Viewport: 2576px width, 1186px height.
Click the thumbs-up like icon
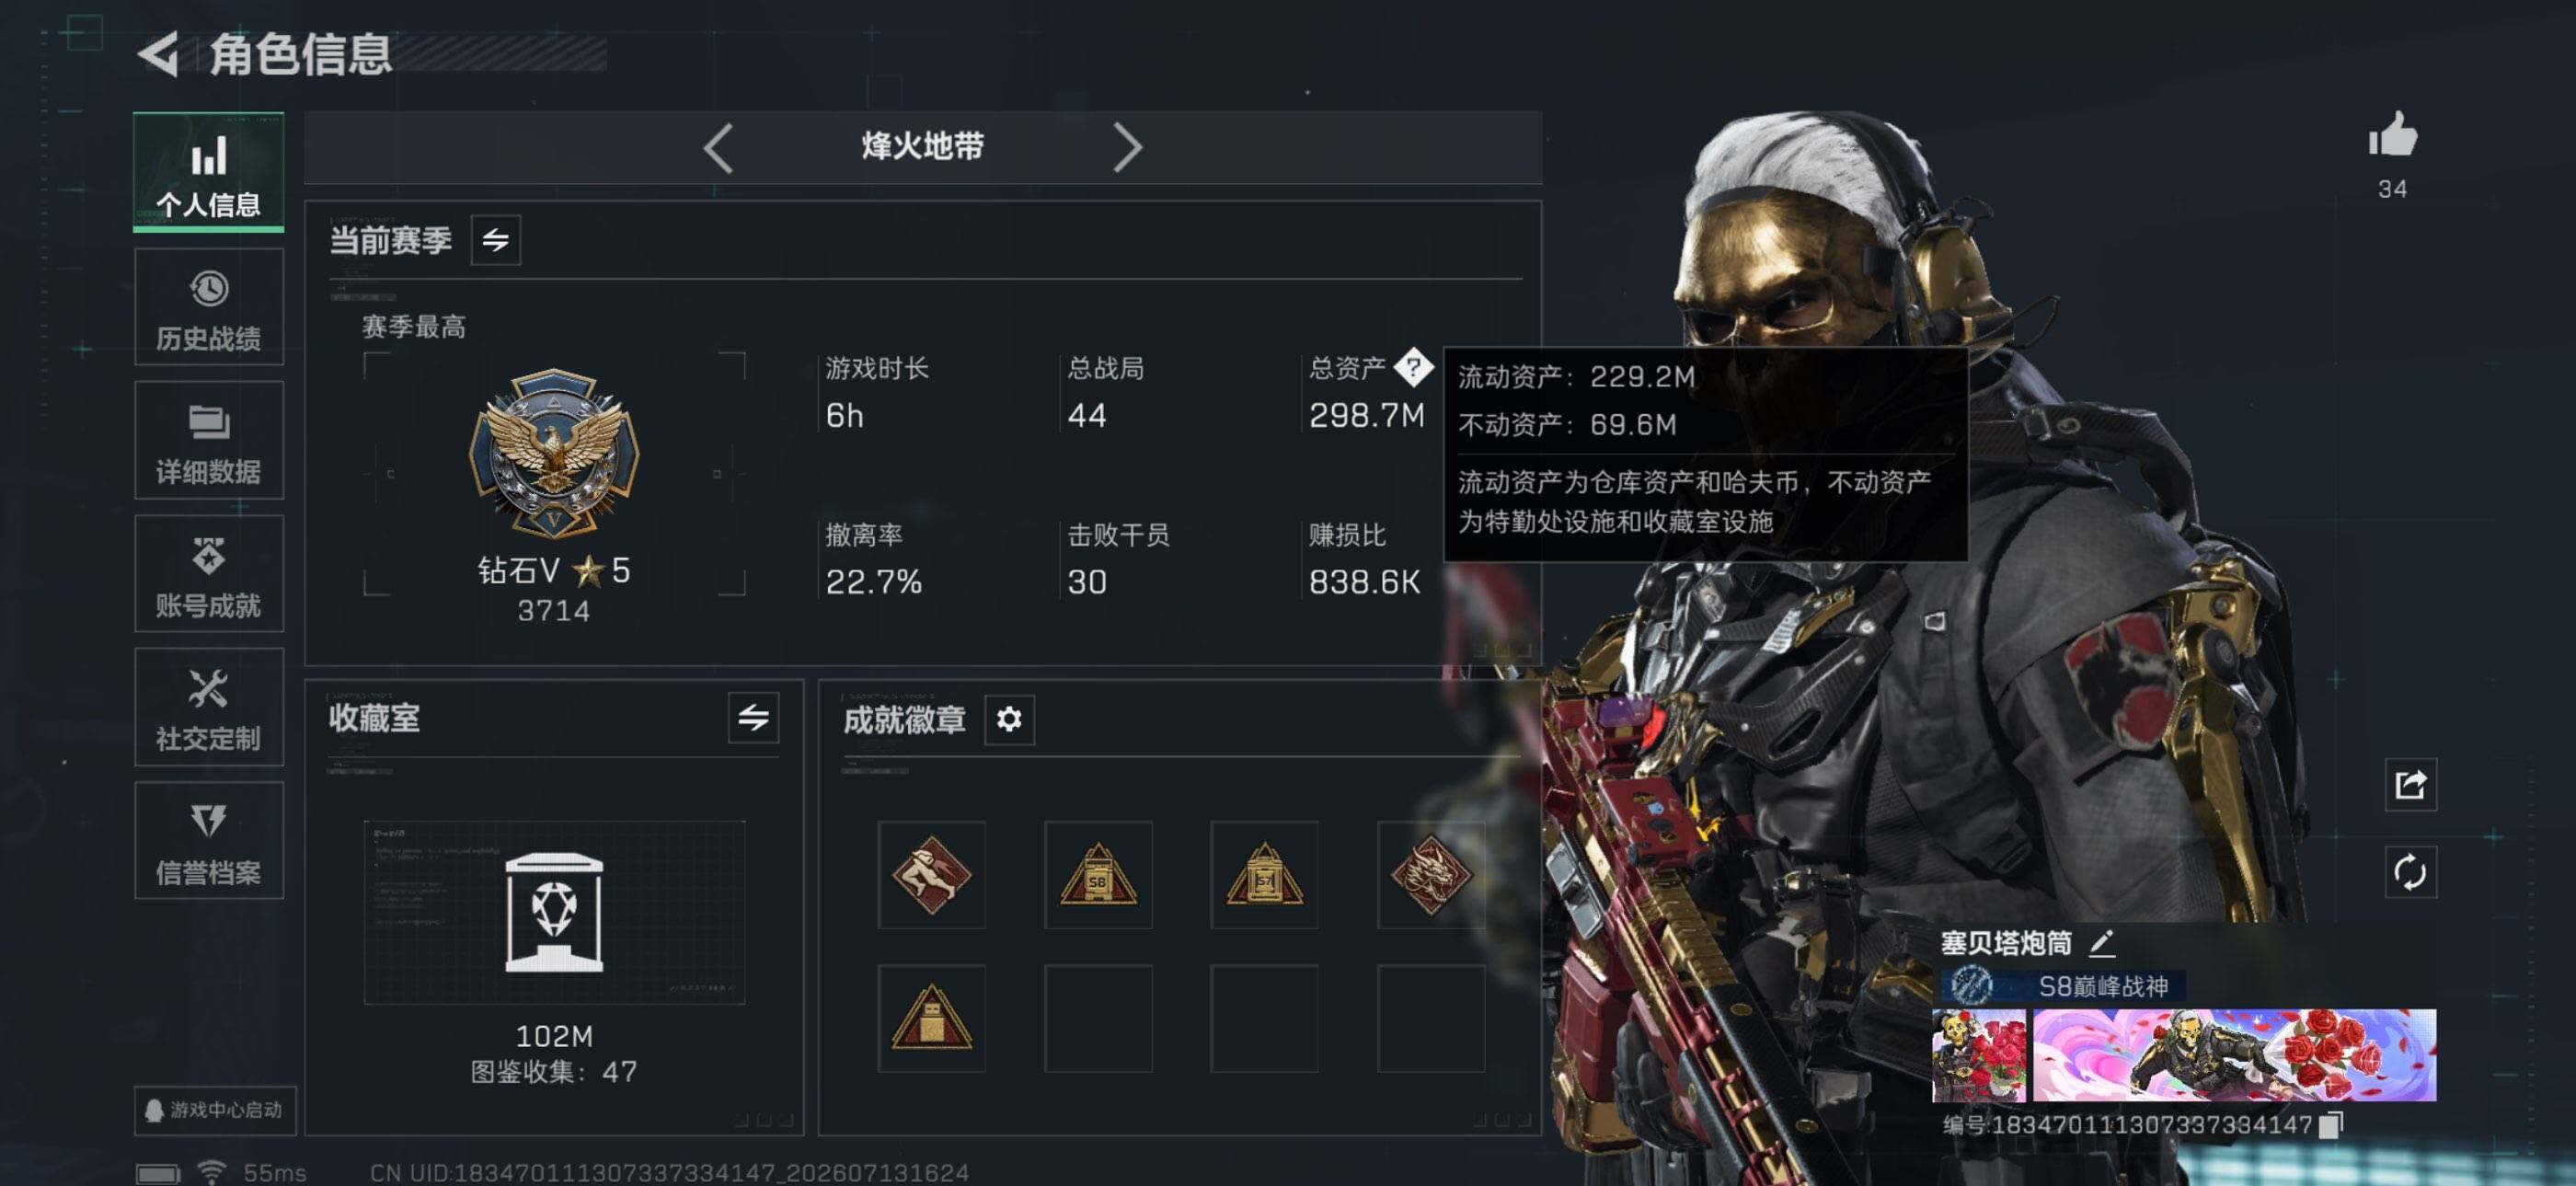pos(2392,135)
